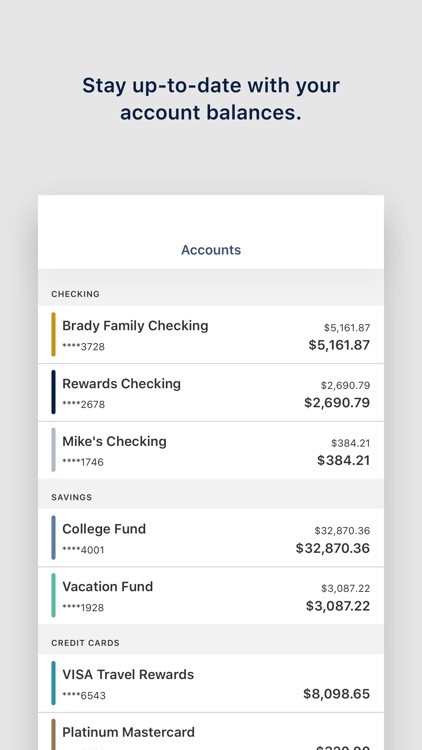Click account number ending 3728
422x750 pixels.
point(84,347)
